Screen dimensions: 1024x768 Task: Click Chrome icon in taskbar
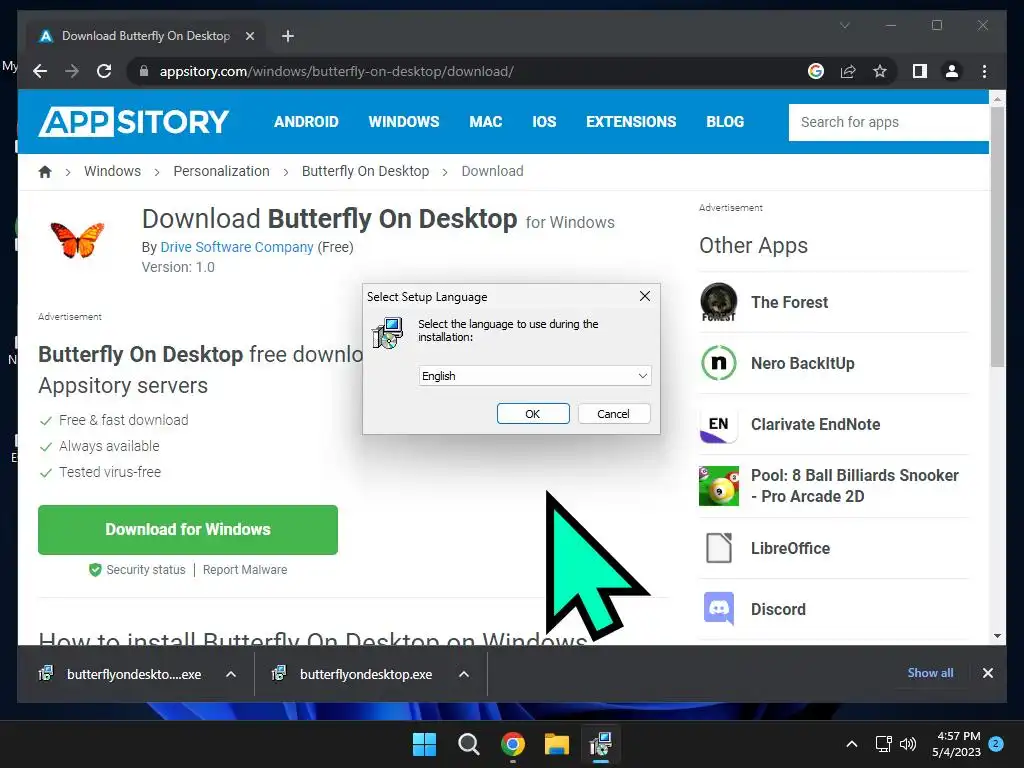[x=513, y=744]
